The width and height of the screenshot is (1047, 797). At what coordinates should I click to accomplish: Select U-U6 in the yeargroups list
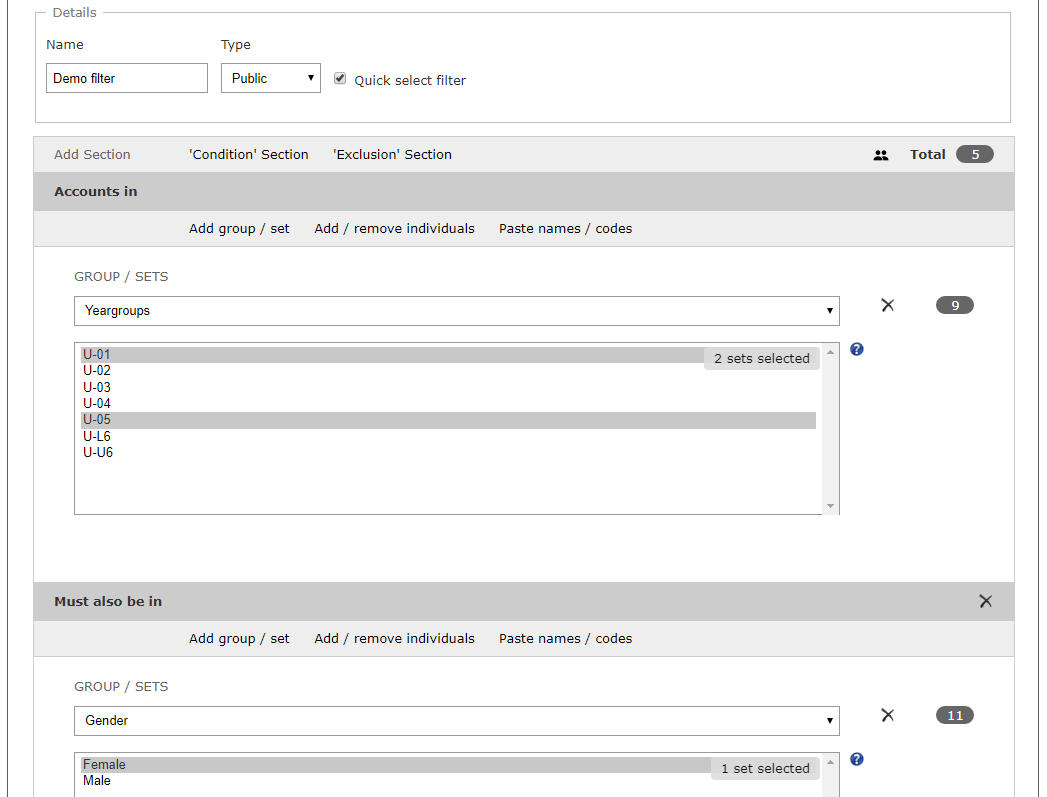[x=449, y=453]
